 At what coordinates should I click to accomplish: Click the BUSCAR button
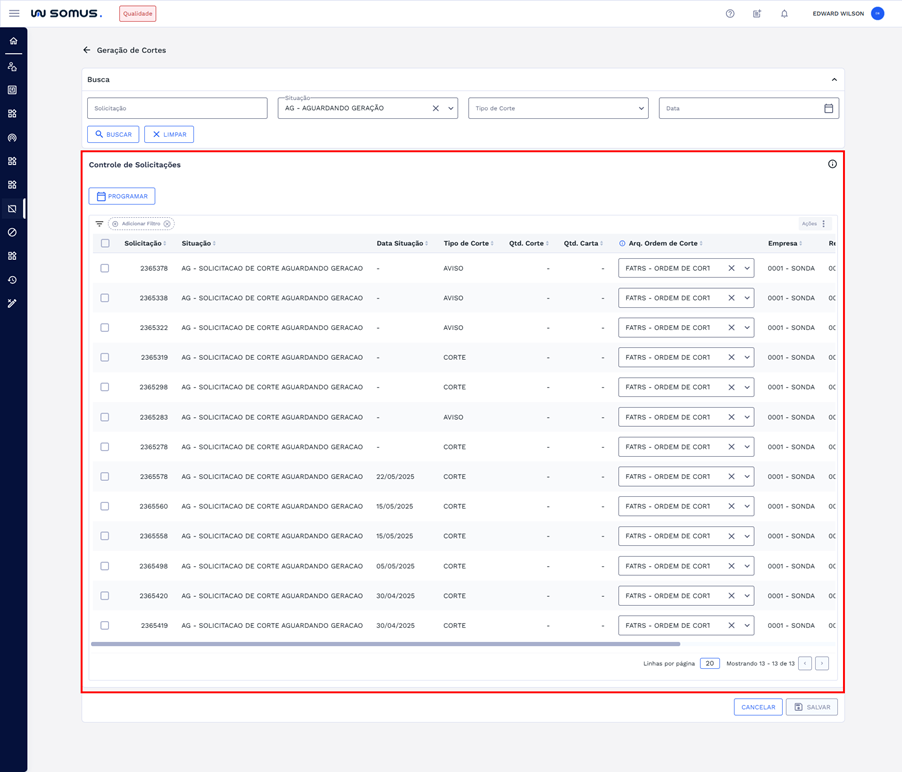(113, 134)
